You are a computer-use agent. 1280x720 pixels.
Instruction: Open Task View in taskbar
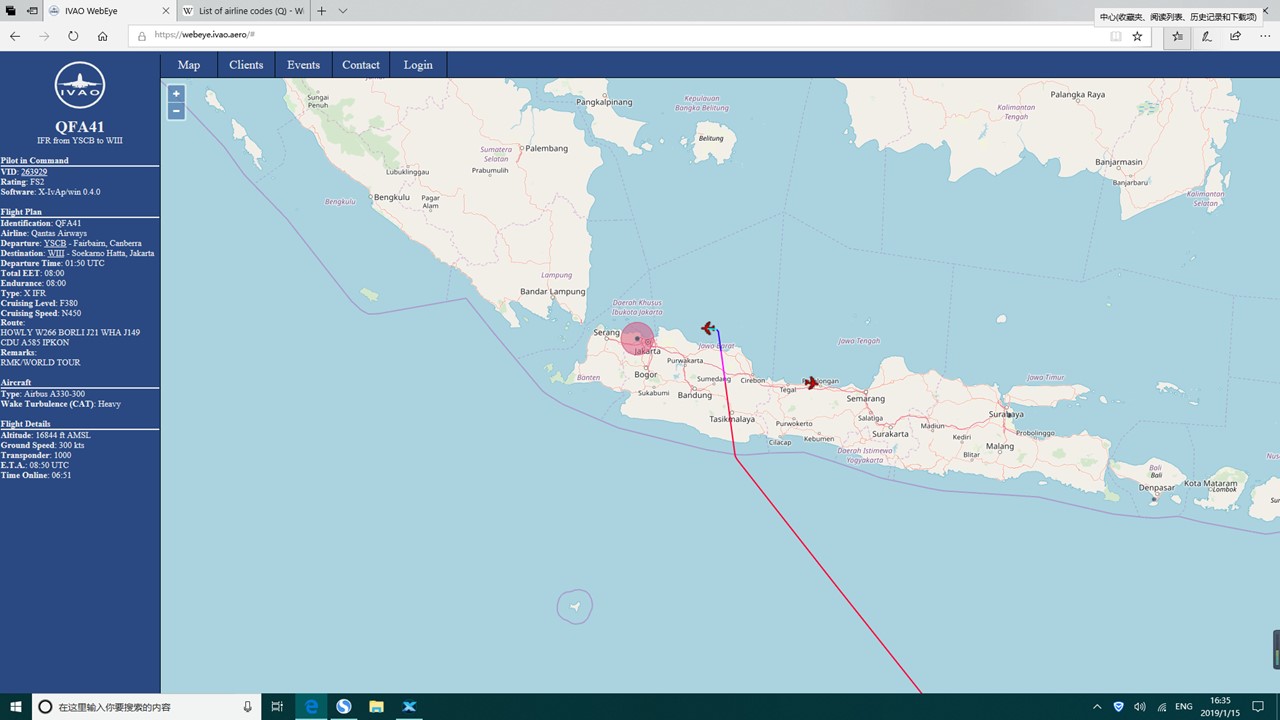[x=277, y=706]
